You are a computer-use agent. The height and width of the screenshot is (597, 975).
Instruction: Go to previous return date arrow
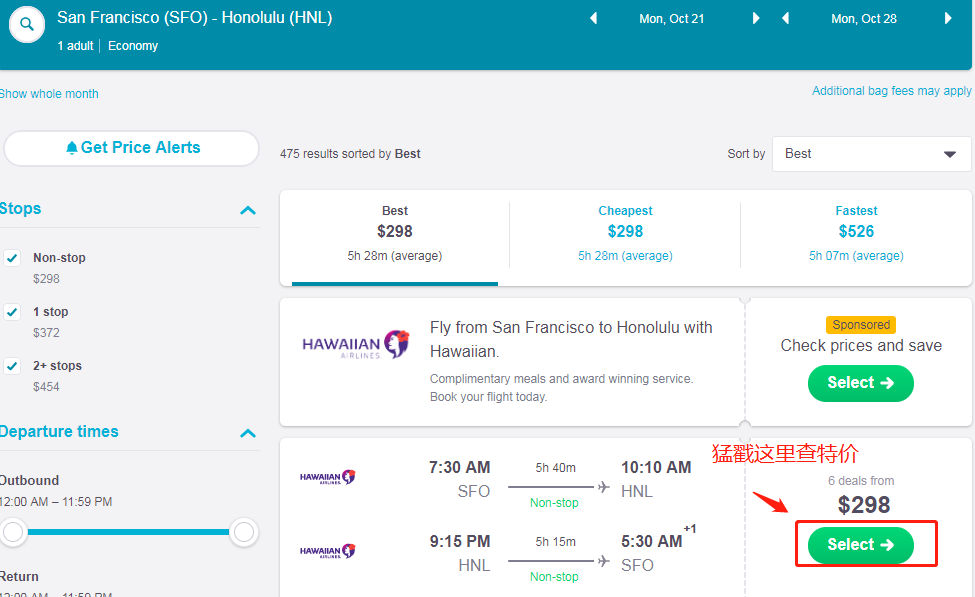[785, 19]
